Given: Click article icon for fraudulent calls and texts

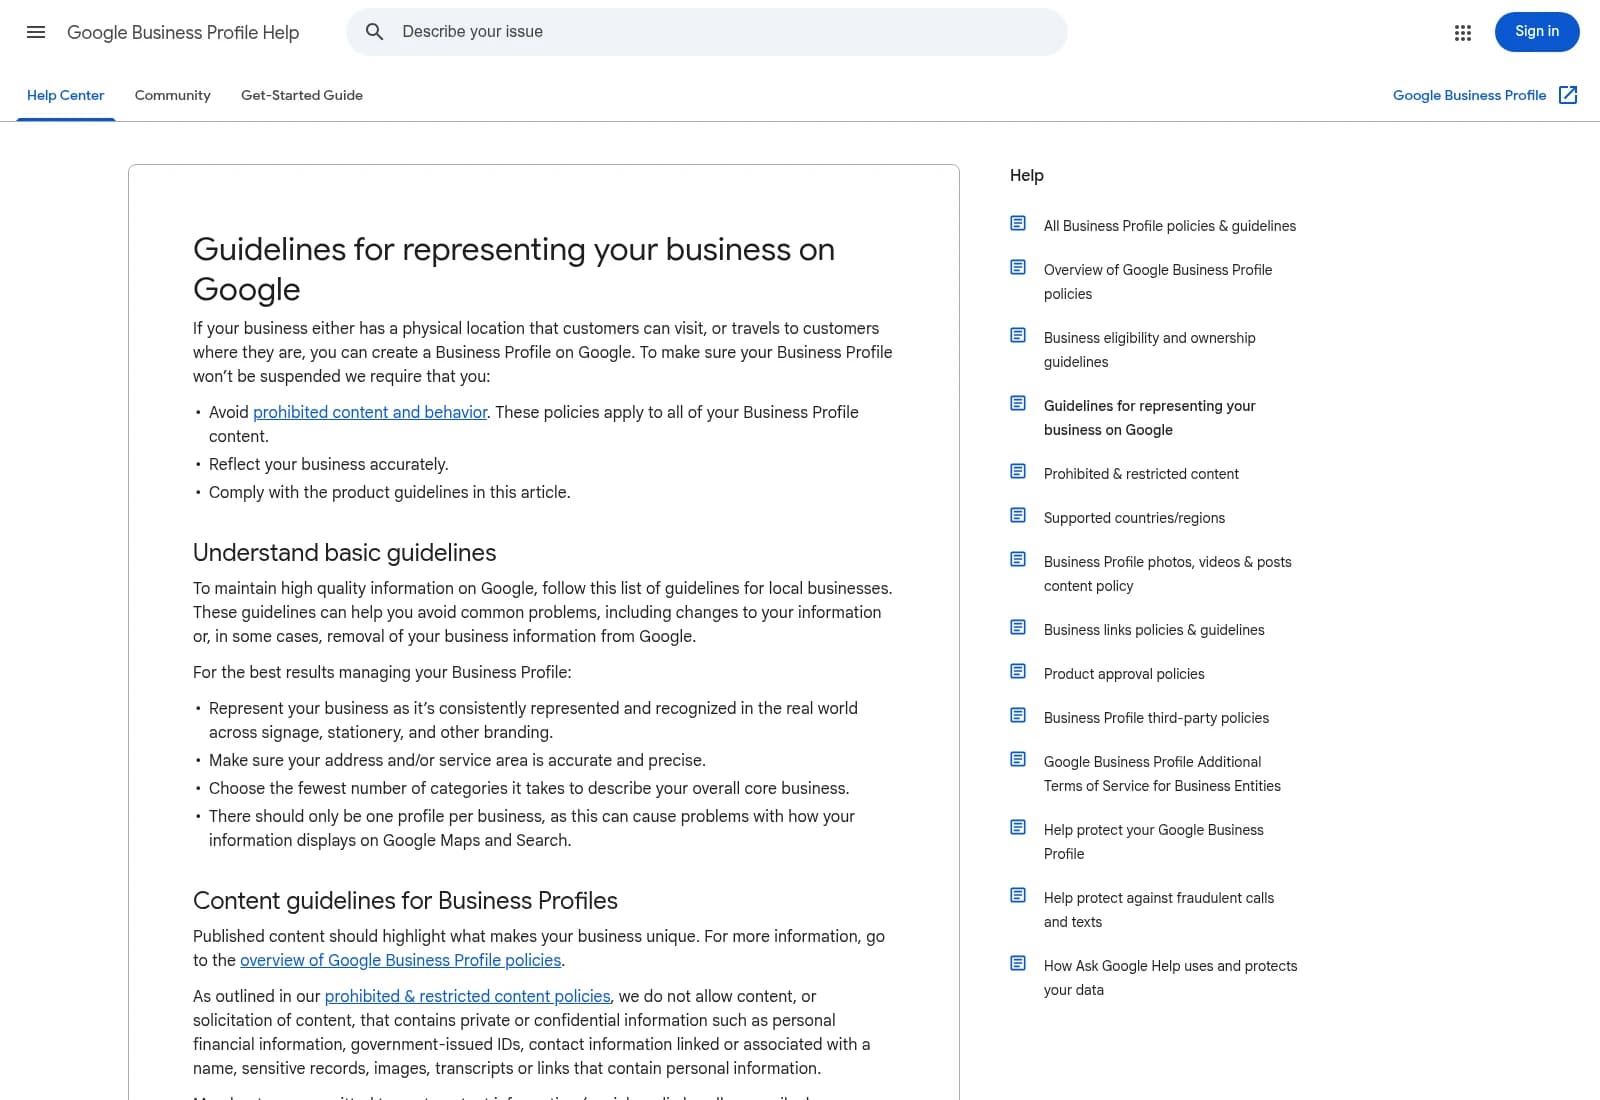Looking at the screenshot, I should pos(1018,895).
